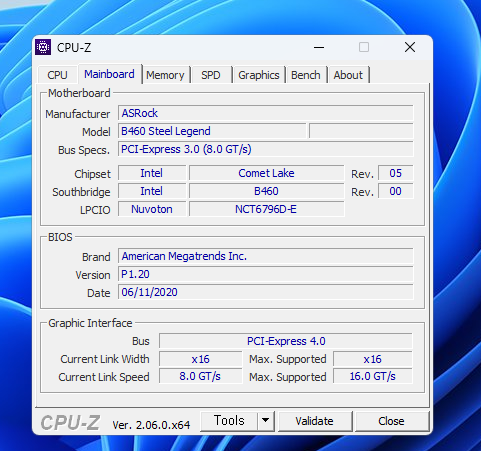Click the Close button at bottom
481x451 pixels.
click(391, 421)
